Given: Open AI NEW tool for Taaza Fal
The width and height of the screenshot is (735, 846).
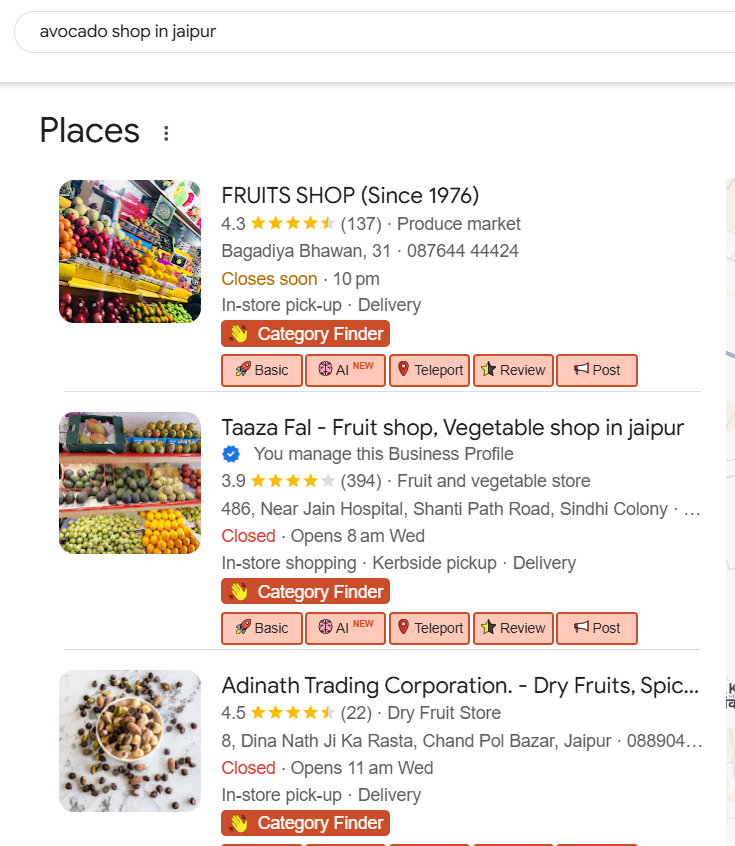Looking at the screenshot, I should (x=345, y=628).
